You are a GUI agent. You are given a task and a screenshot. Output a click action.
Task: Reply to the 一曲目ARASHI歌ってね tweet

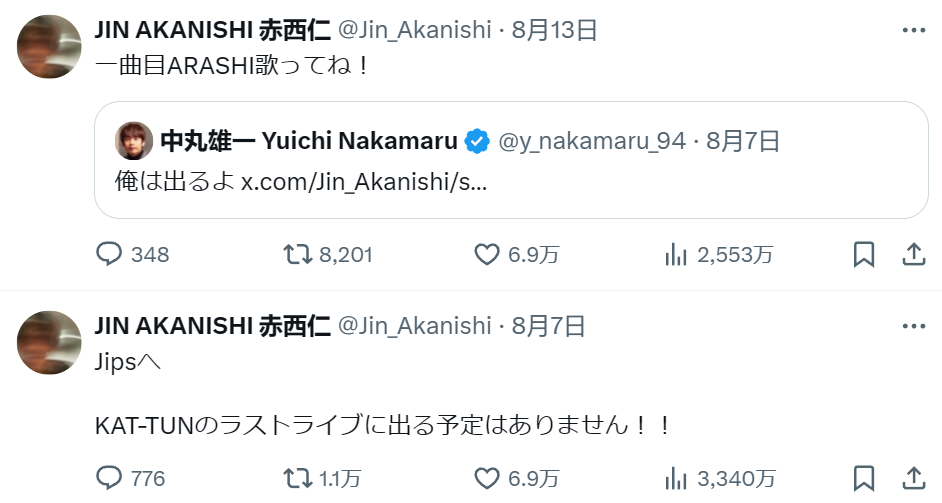[x=108, y=255]
